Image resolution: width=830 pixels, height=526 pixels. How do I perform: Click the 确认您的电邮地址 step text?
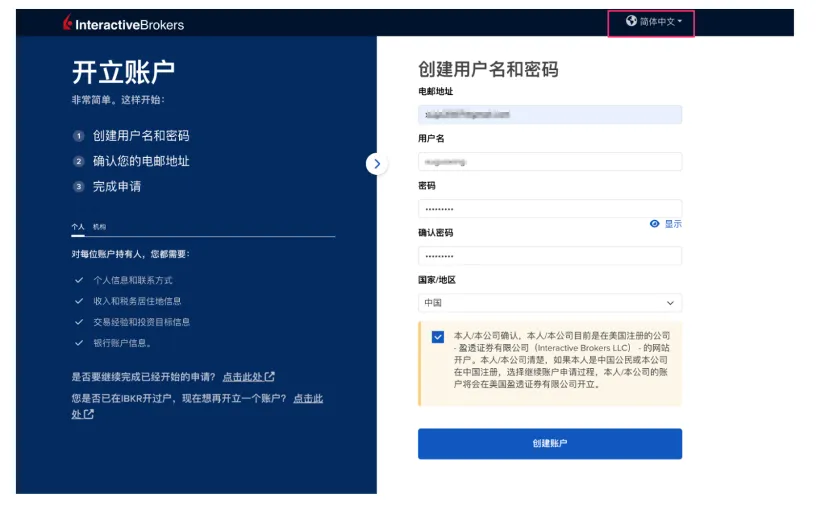[x=141, y=161]
